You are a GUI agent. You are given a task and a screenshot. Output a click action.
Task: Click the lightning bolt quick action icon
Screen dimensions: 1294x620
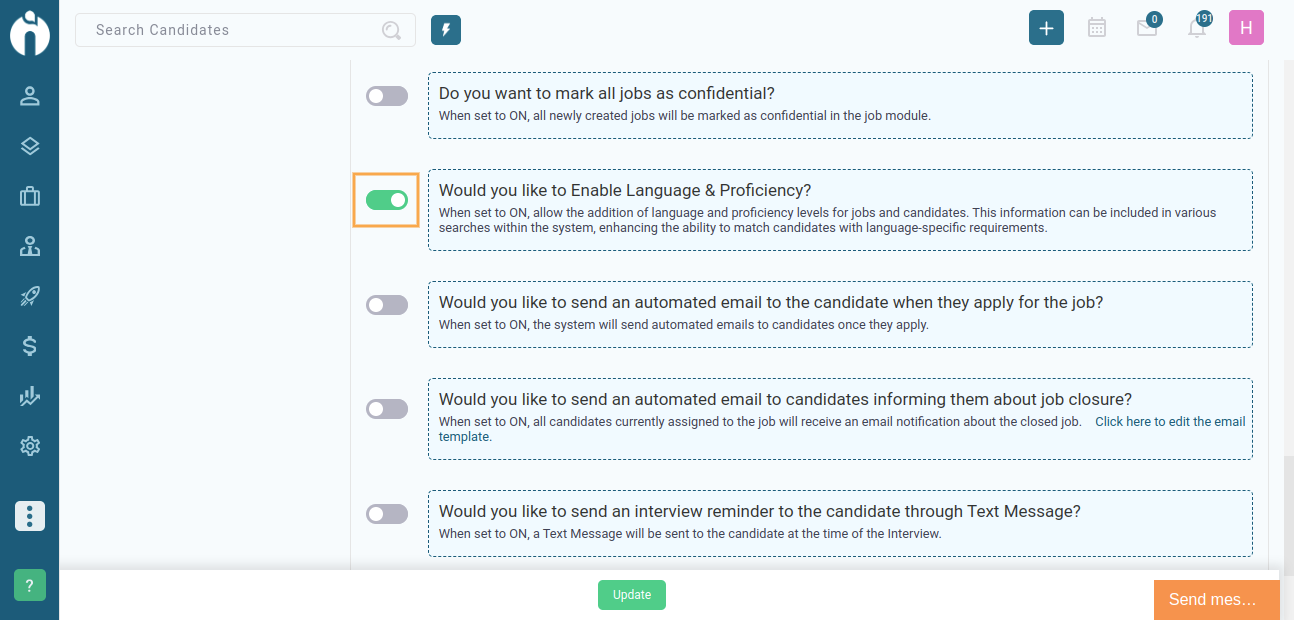click(446, 30)
